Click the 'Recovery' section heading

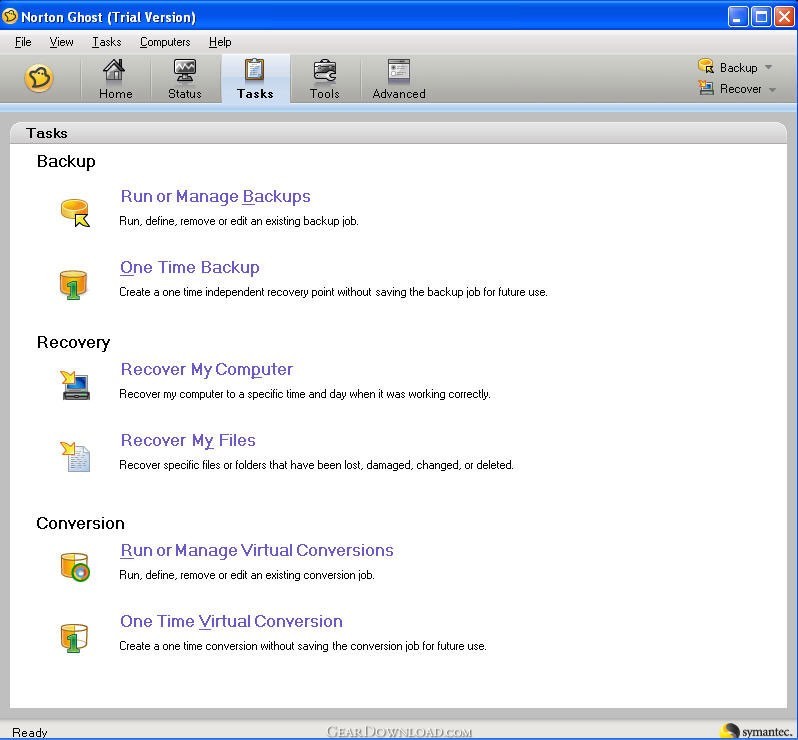[73, 343]
